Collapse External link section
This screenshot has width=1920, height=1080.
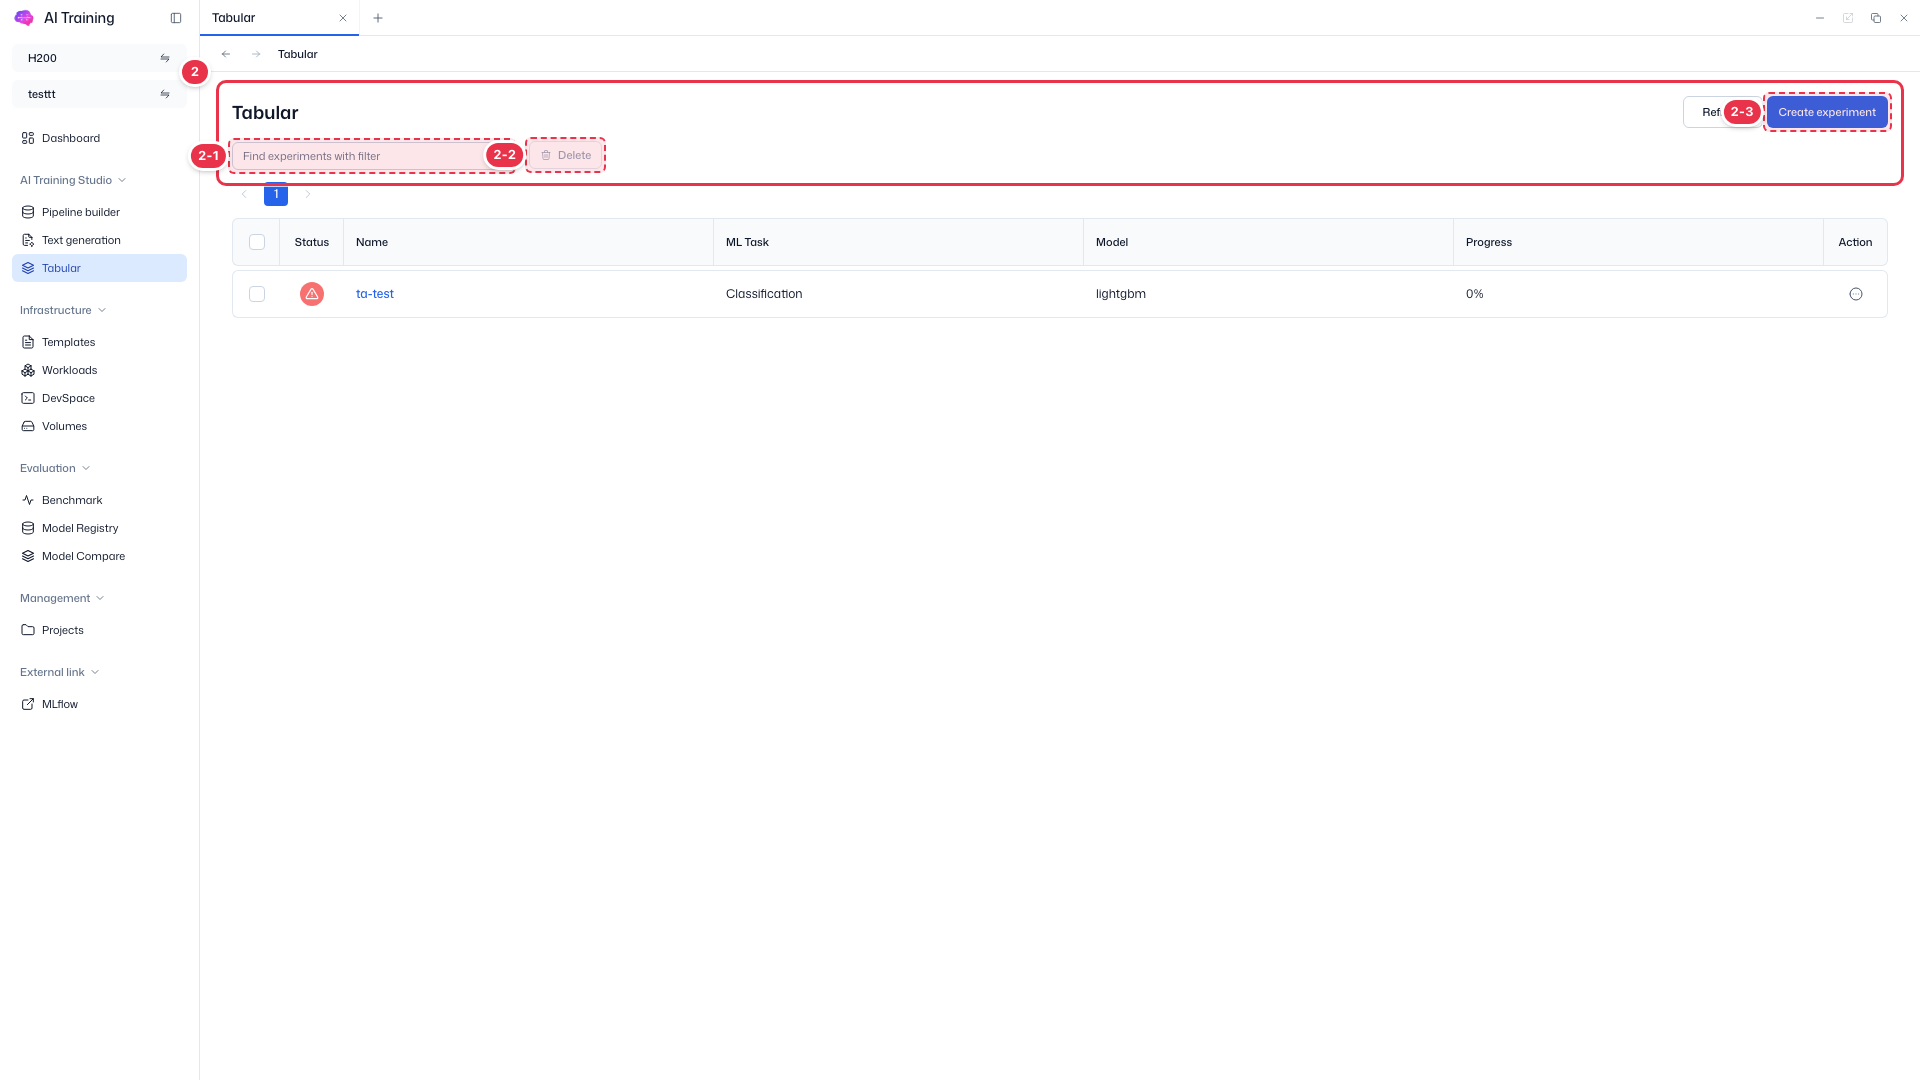coord(59,672)
